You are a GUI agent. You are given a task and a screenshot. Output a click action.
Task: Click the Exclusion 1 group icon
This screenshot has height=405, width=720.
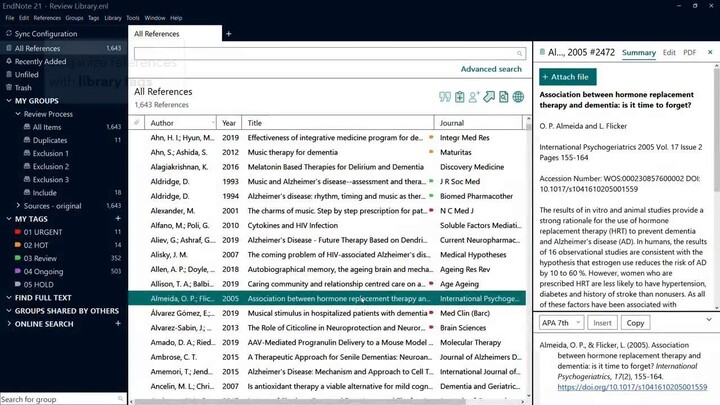(x=27, y=153)
